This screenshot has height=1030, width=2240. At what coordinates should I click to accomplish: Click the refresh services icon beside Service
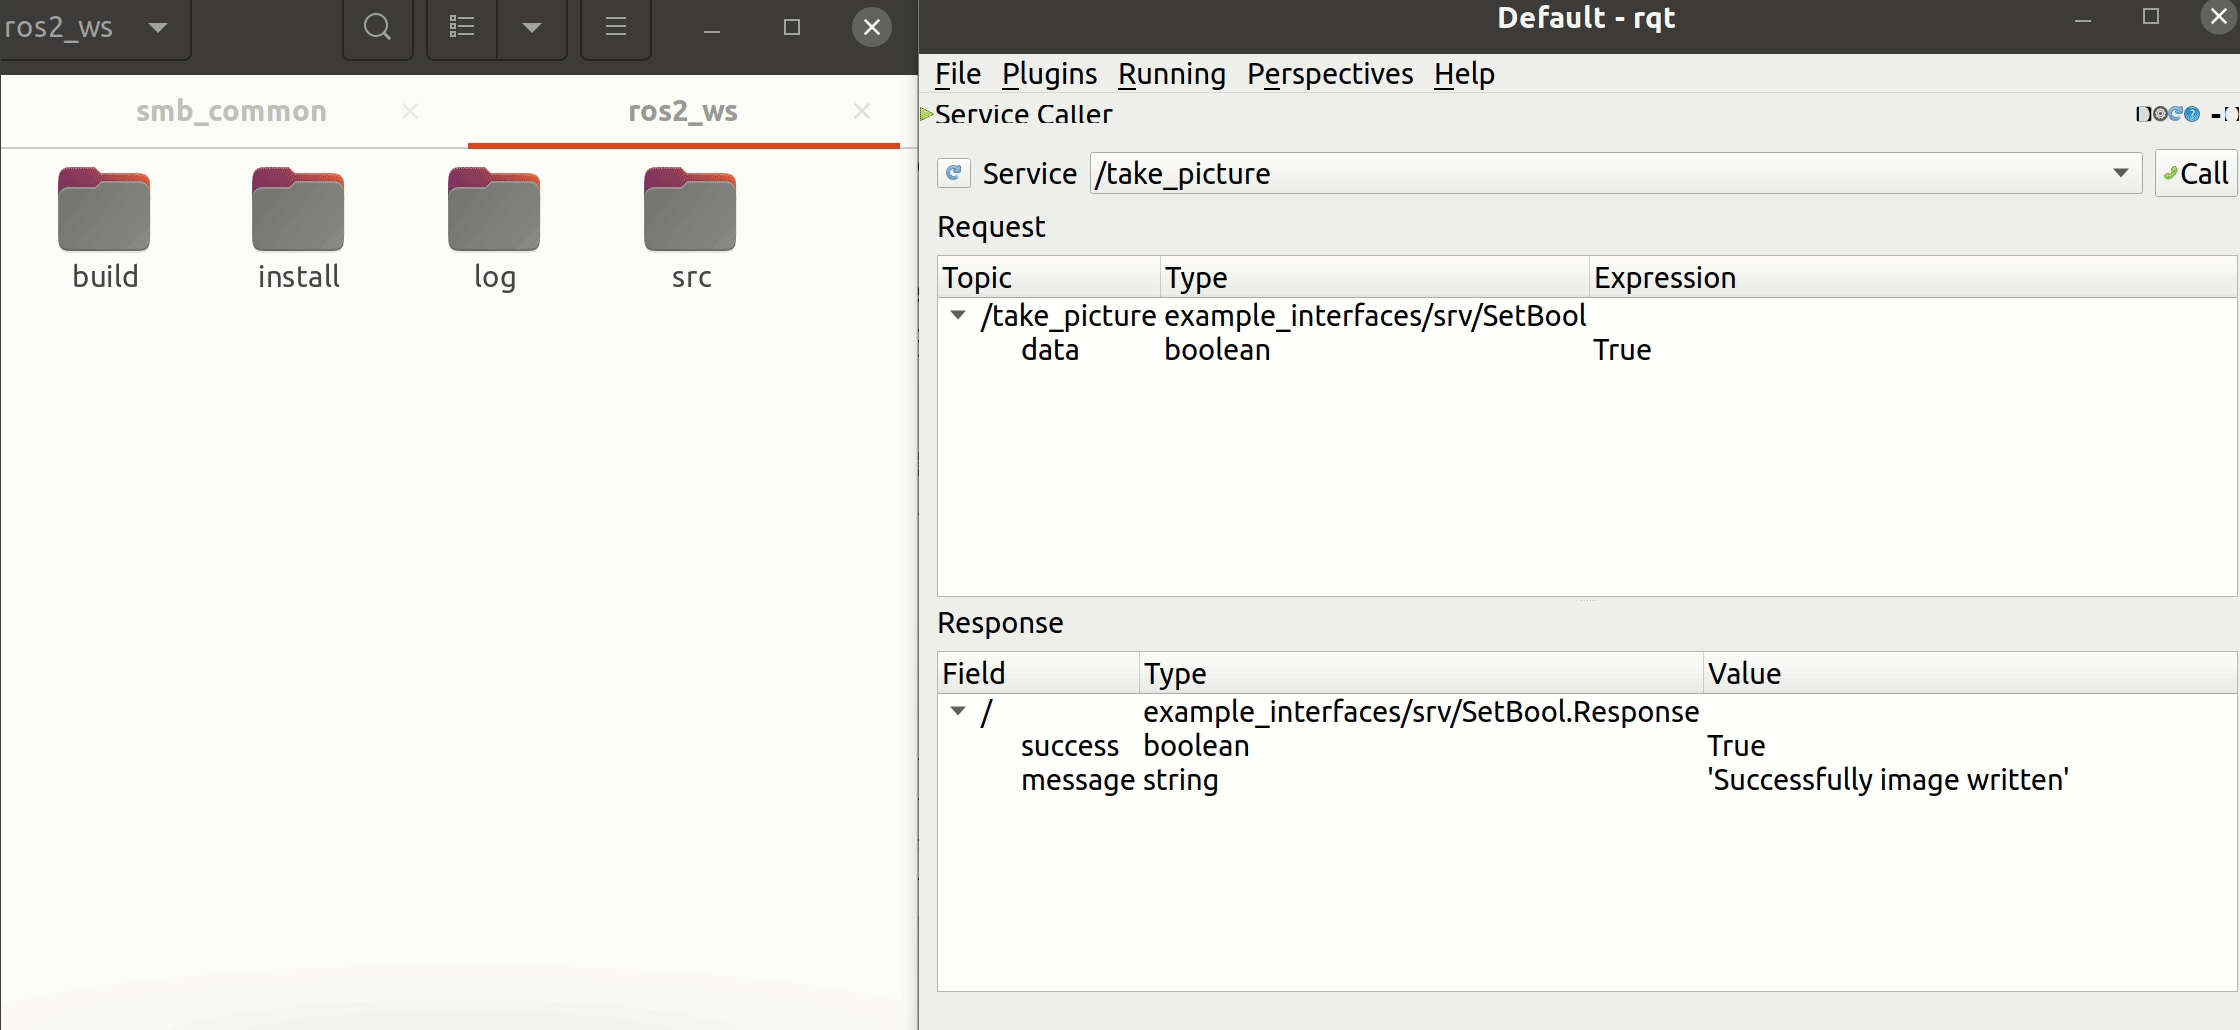954,173
